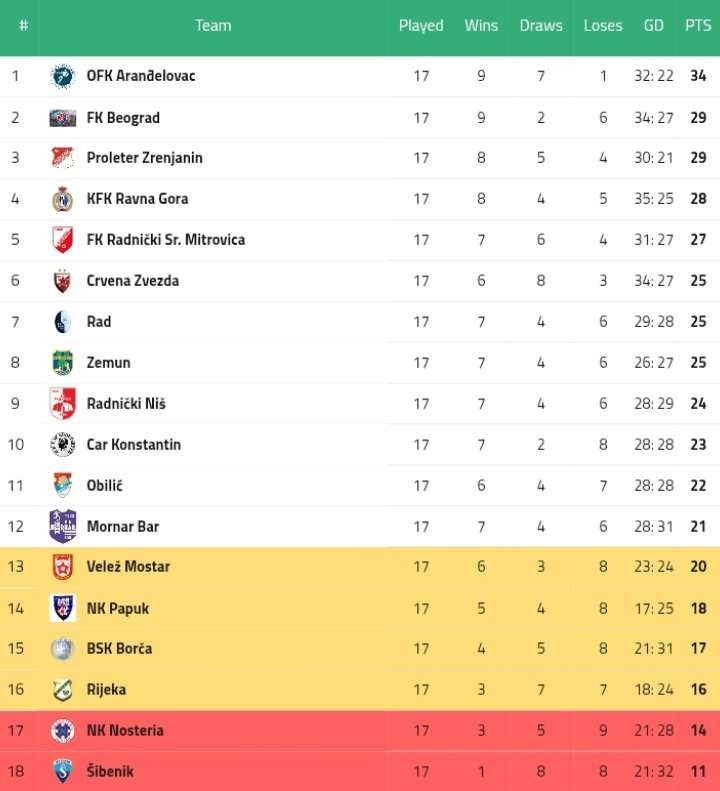Click the OFK Aranđelovac club crest
720x791 pixels.
click(63, 76)
